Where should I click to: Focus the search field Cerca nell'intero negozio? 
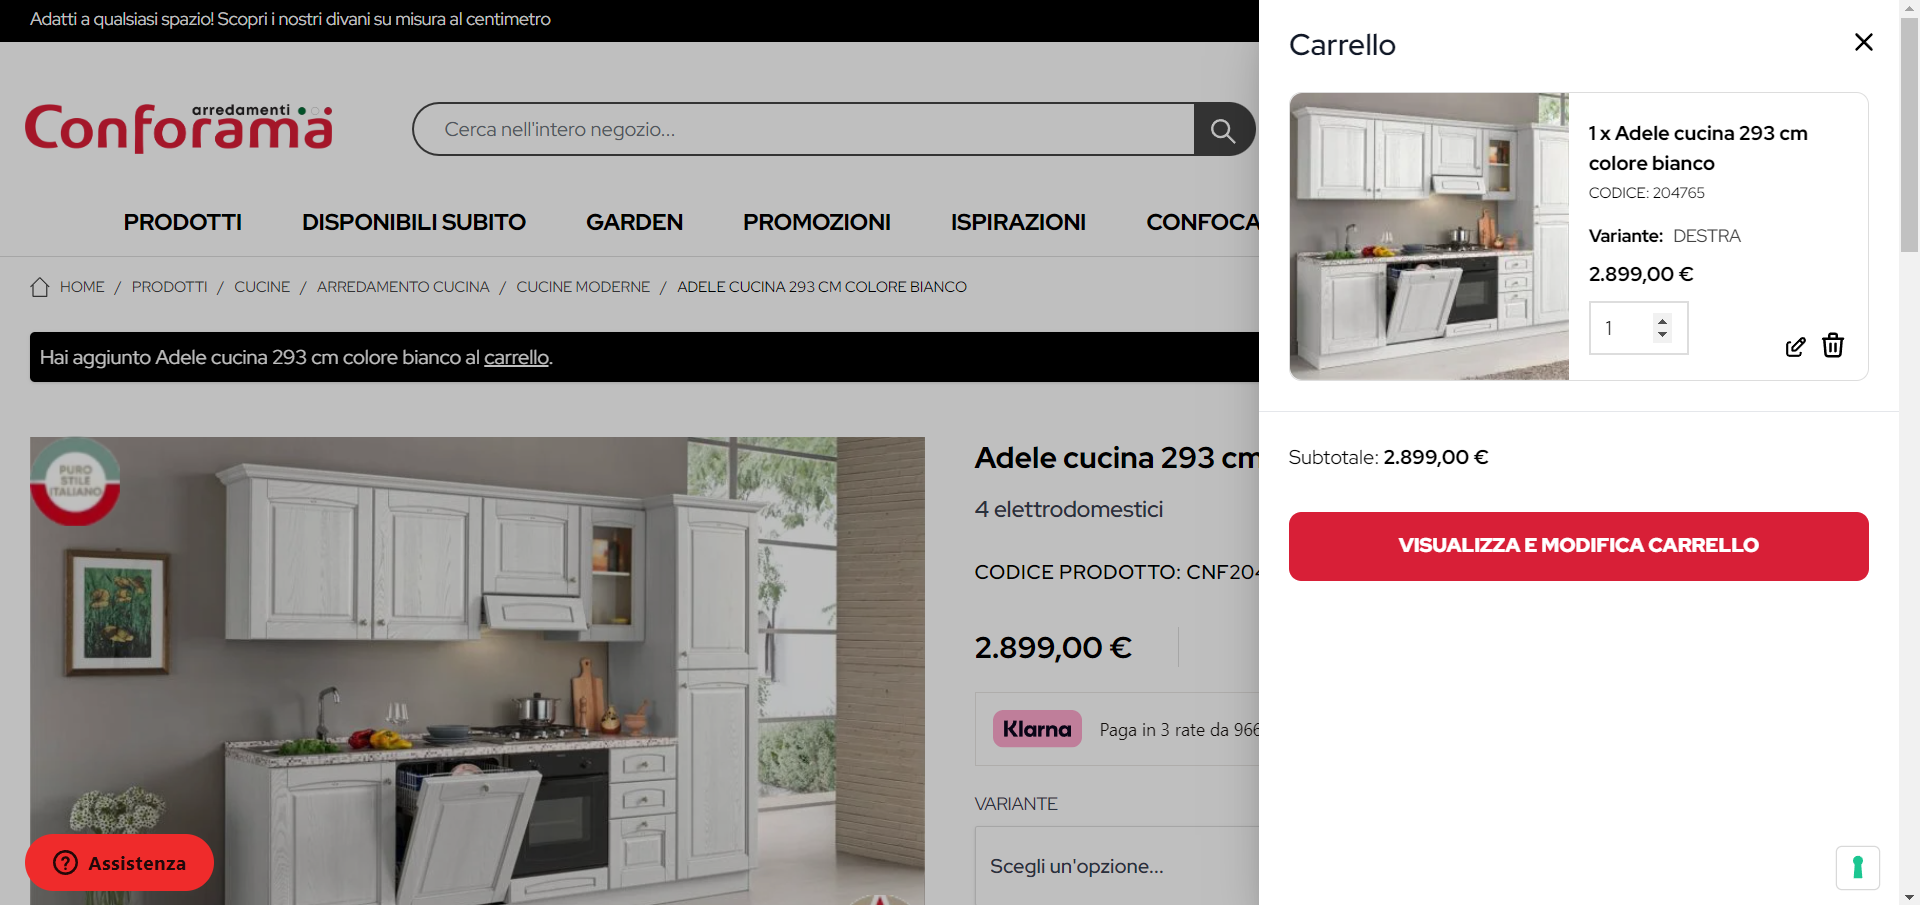(804, 129)
